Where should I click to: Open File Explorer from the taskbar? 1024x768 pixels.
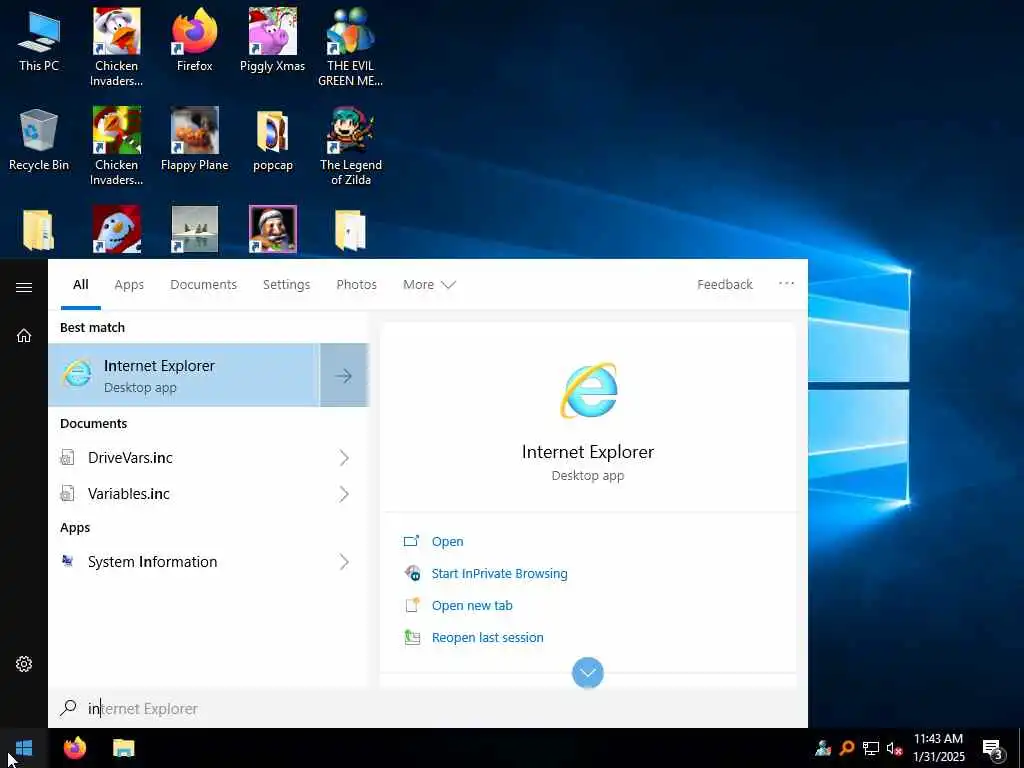123,748
